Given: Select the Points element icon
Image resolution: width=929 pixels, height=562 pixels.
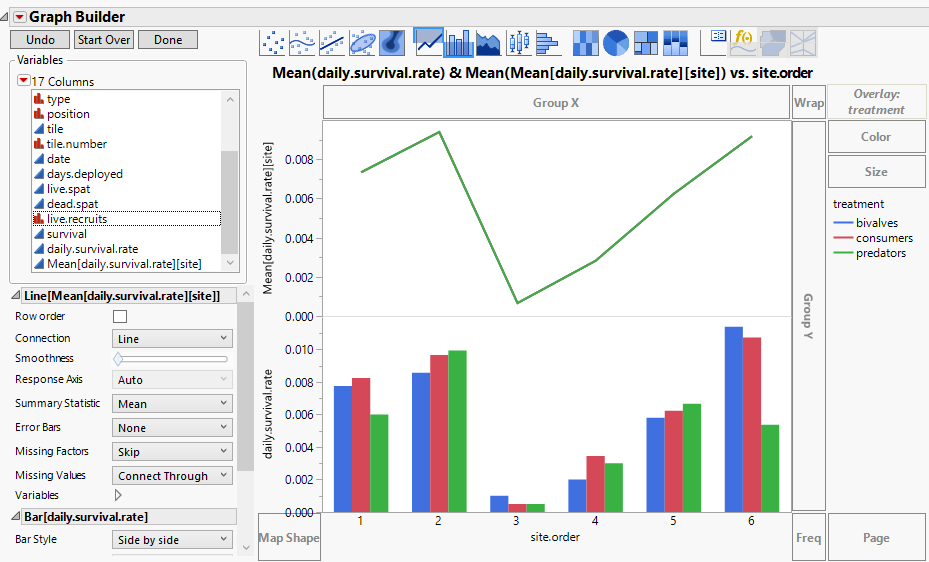Looking at the screenshot, I should (273, 43).
